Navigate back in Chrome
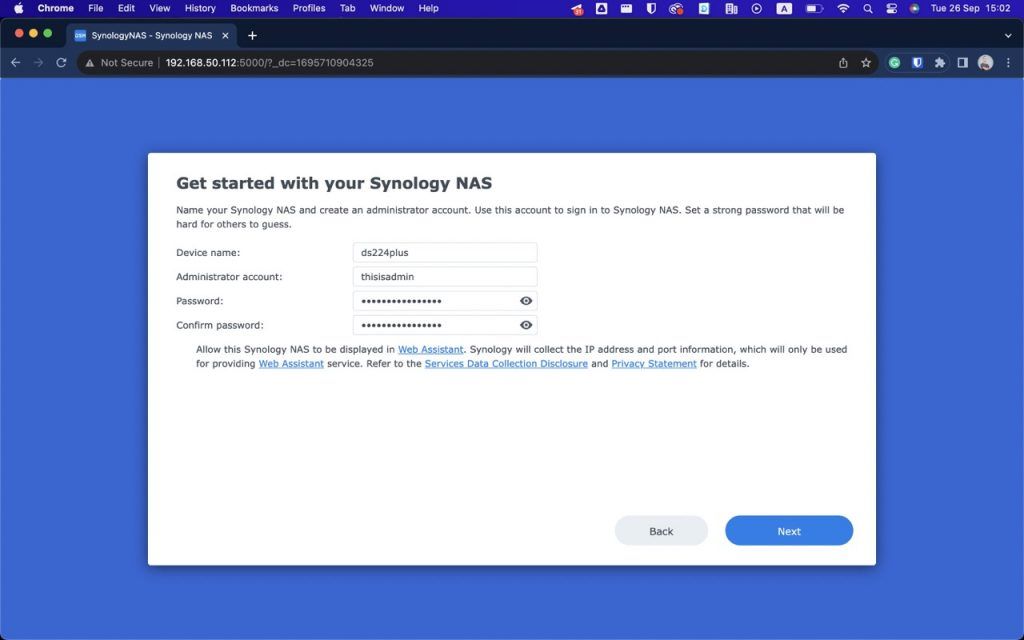 pos(16,63)
